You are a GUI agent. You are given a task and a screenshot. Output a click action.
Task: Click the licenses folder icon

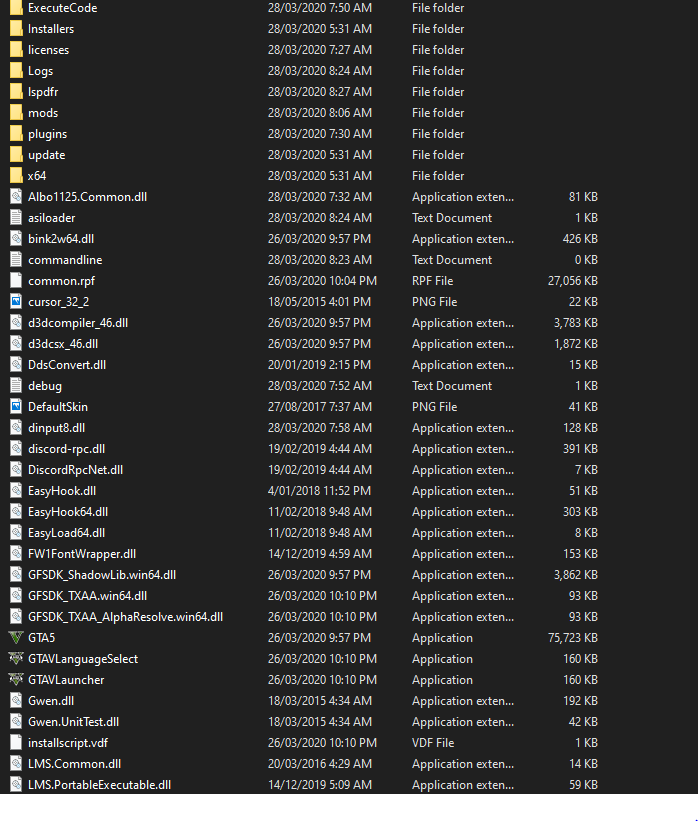(16, 50)
